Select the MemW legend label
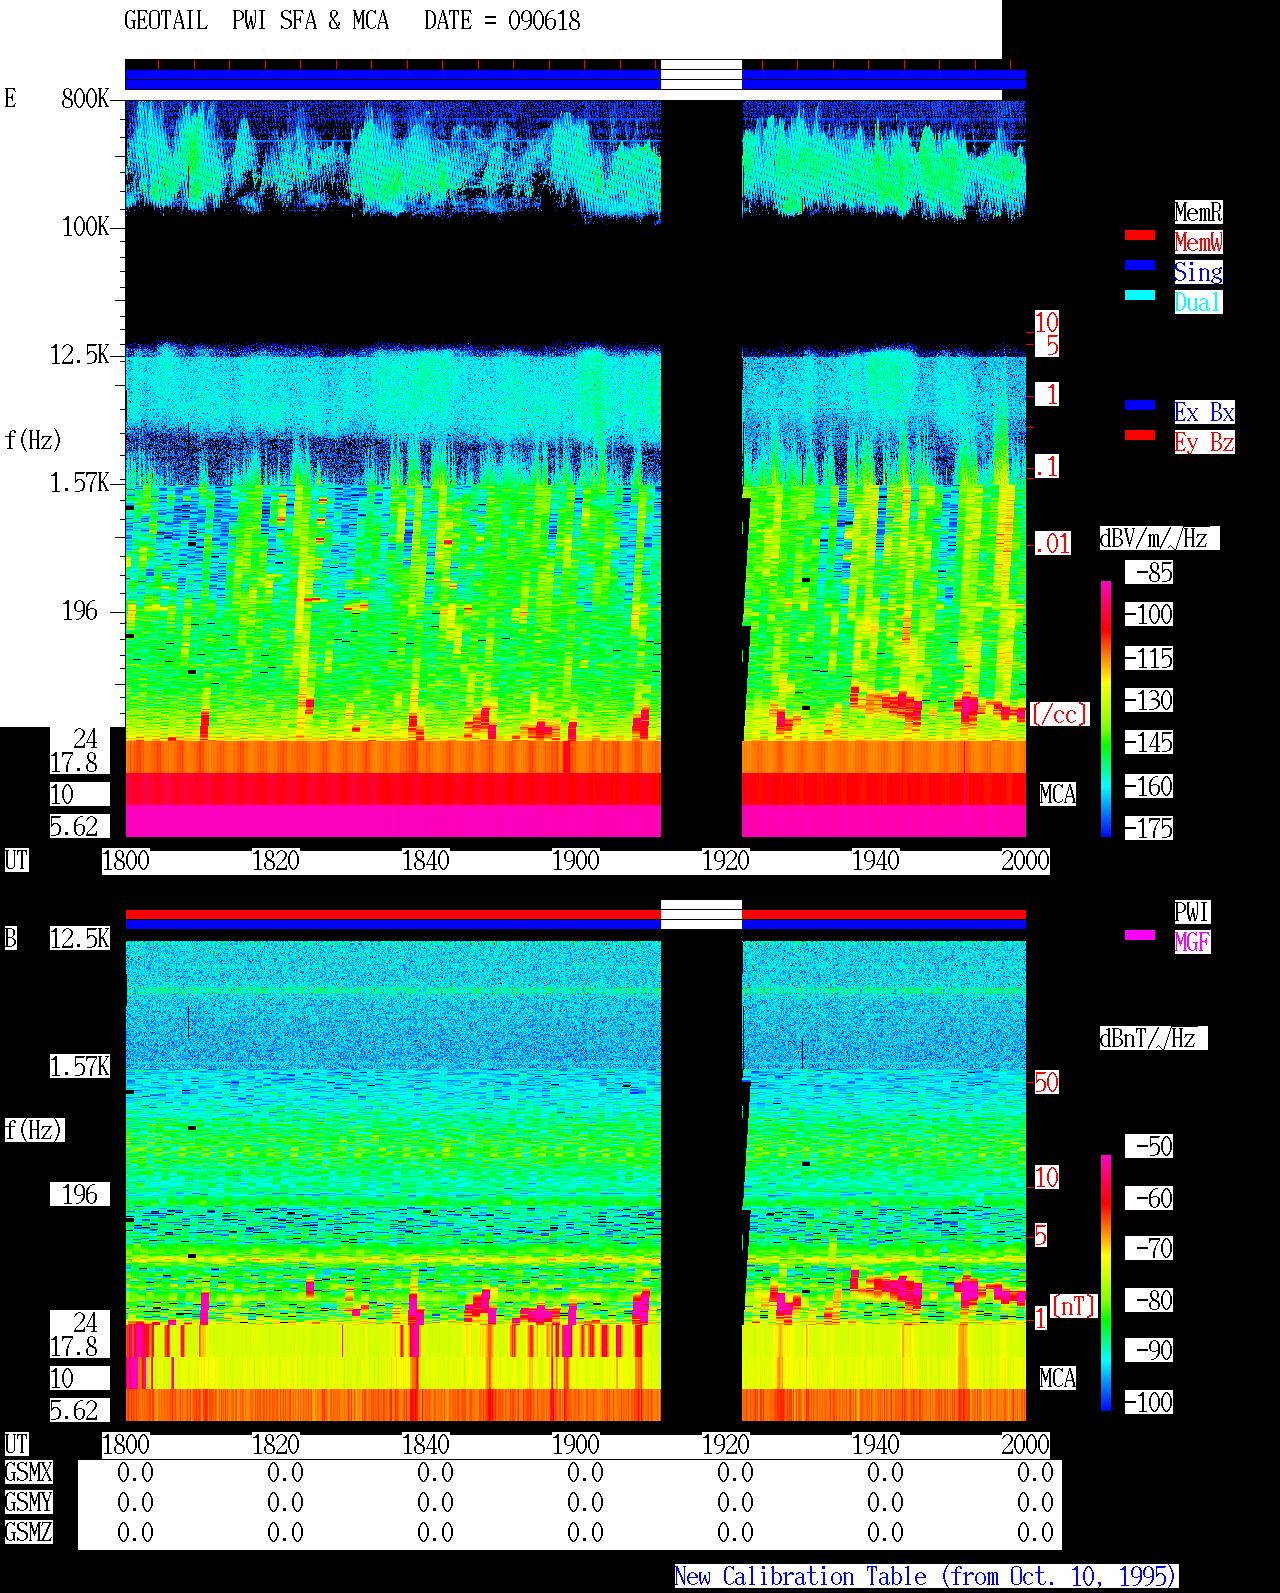The height and width of the screenshot is (1593, 1280). 1198,242
